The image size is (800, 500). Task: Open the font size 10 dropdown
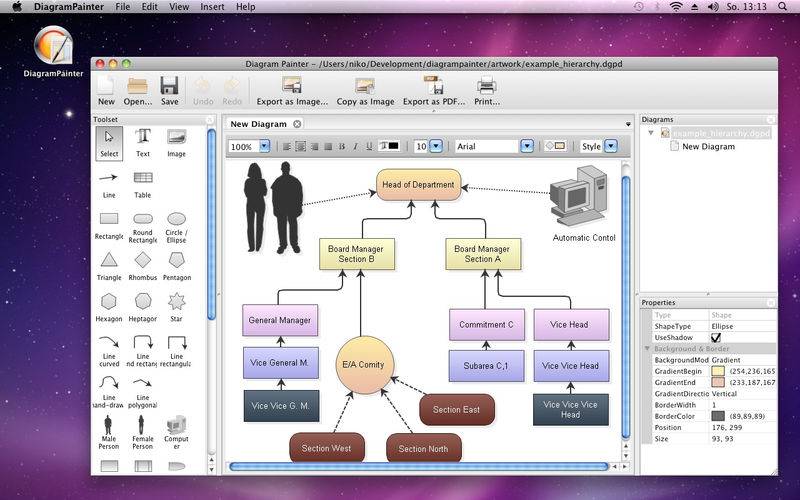(x=436, y=146)
